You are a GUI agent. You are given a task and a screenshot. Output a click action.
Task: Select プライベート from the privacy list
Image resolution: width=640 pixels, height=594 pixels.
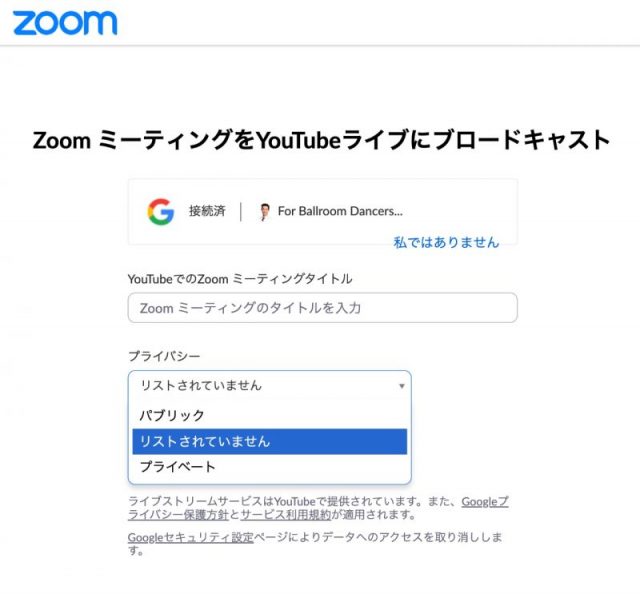(178, 467)
